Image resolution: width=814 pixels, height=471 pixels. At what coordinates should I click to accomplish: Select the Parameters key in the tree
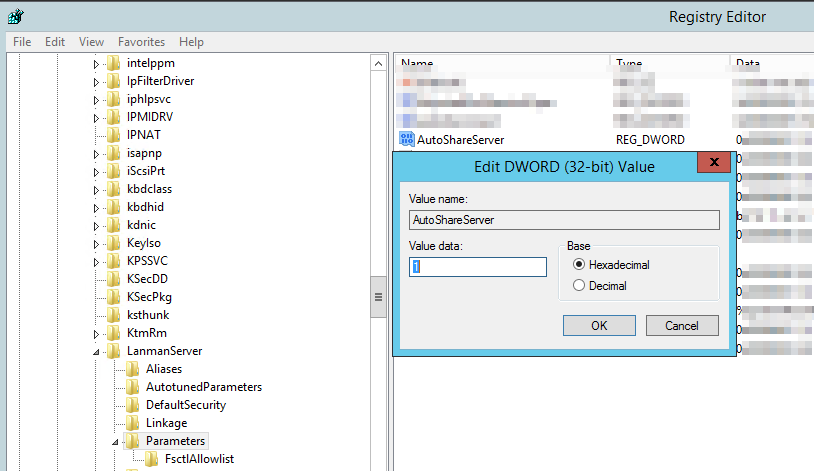point(175,441)
